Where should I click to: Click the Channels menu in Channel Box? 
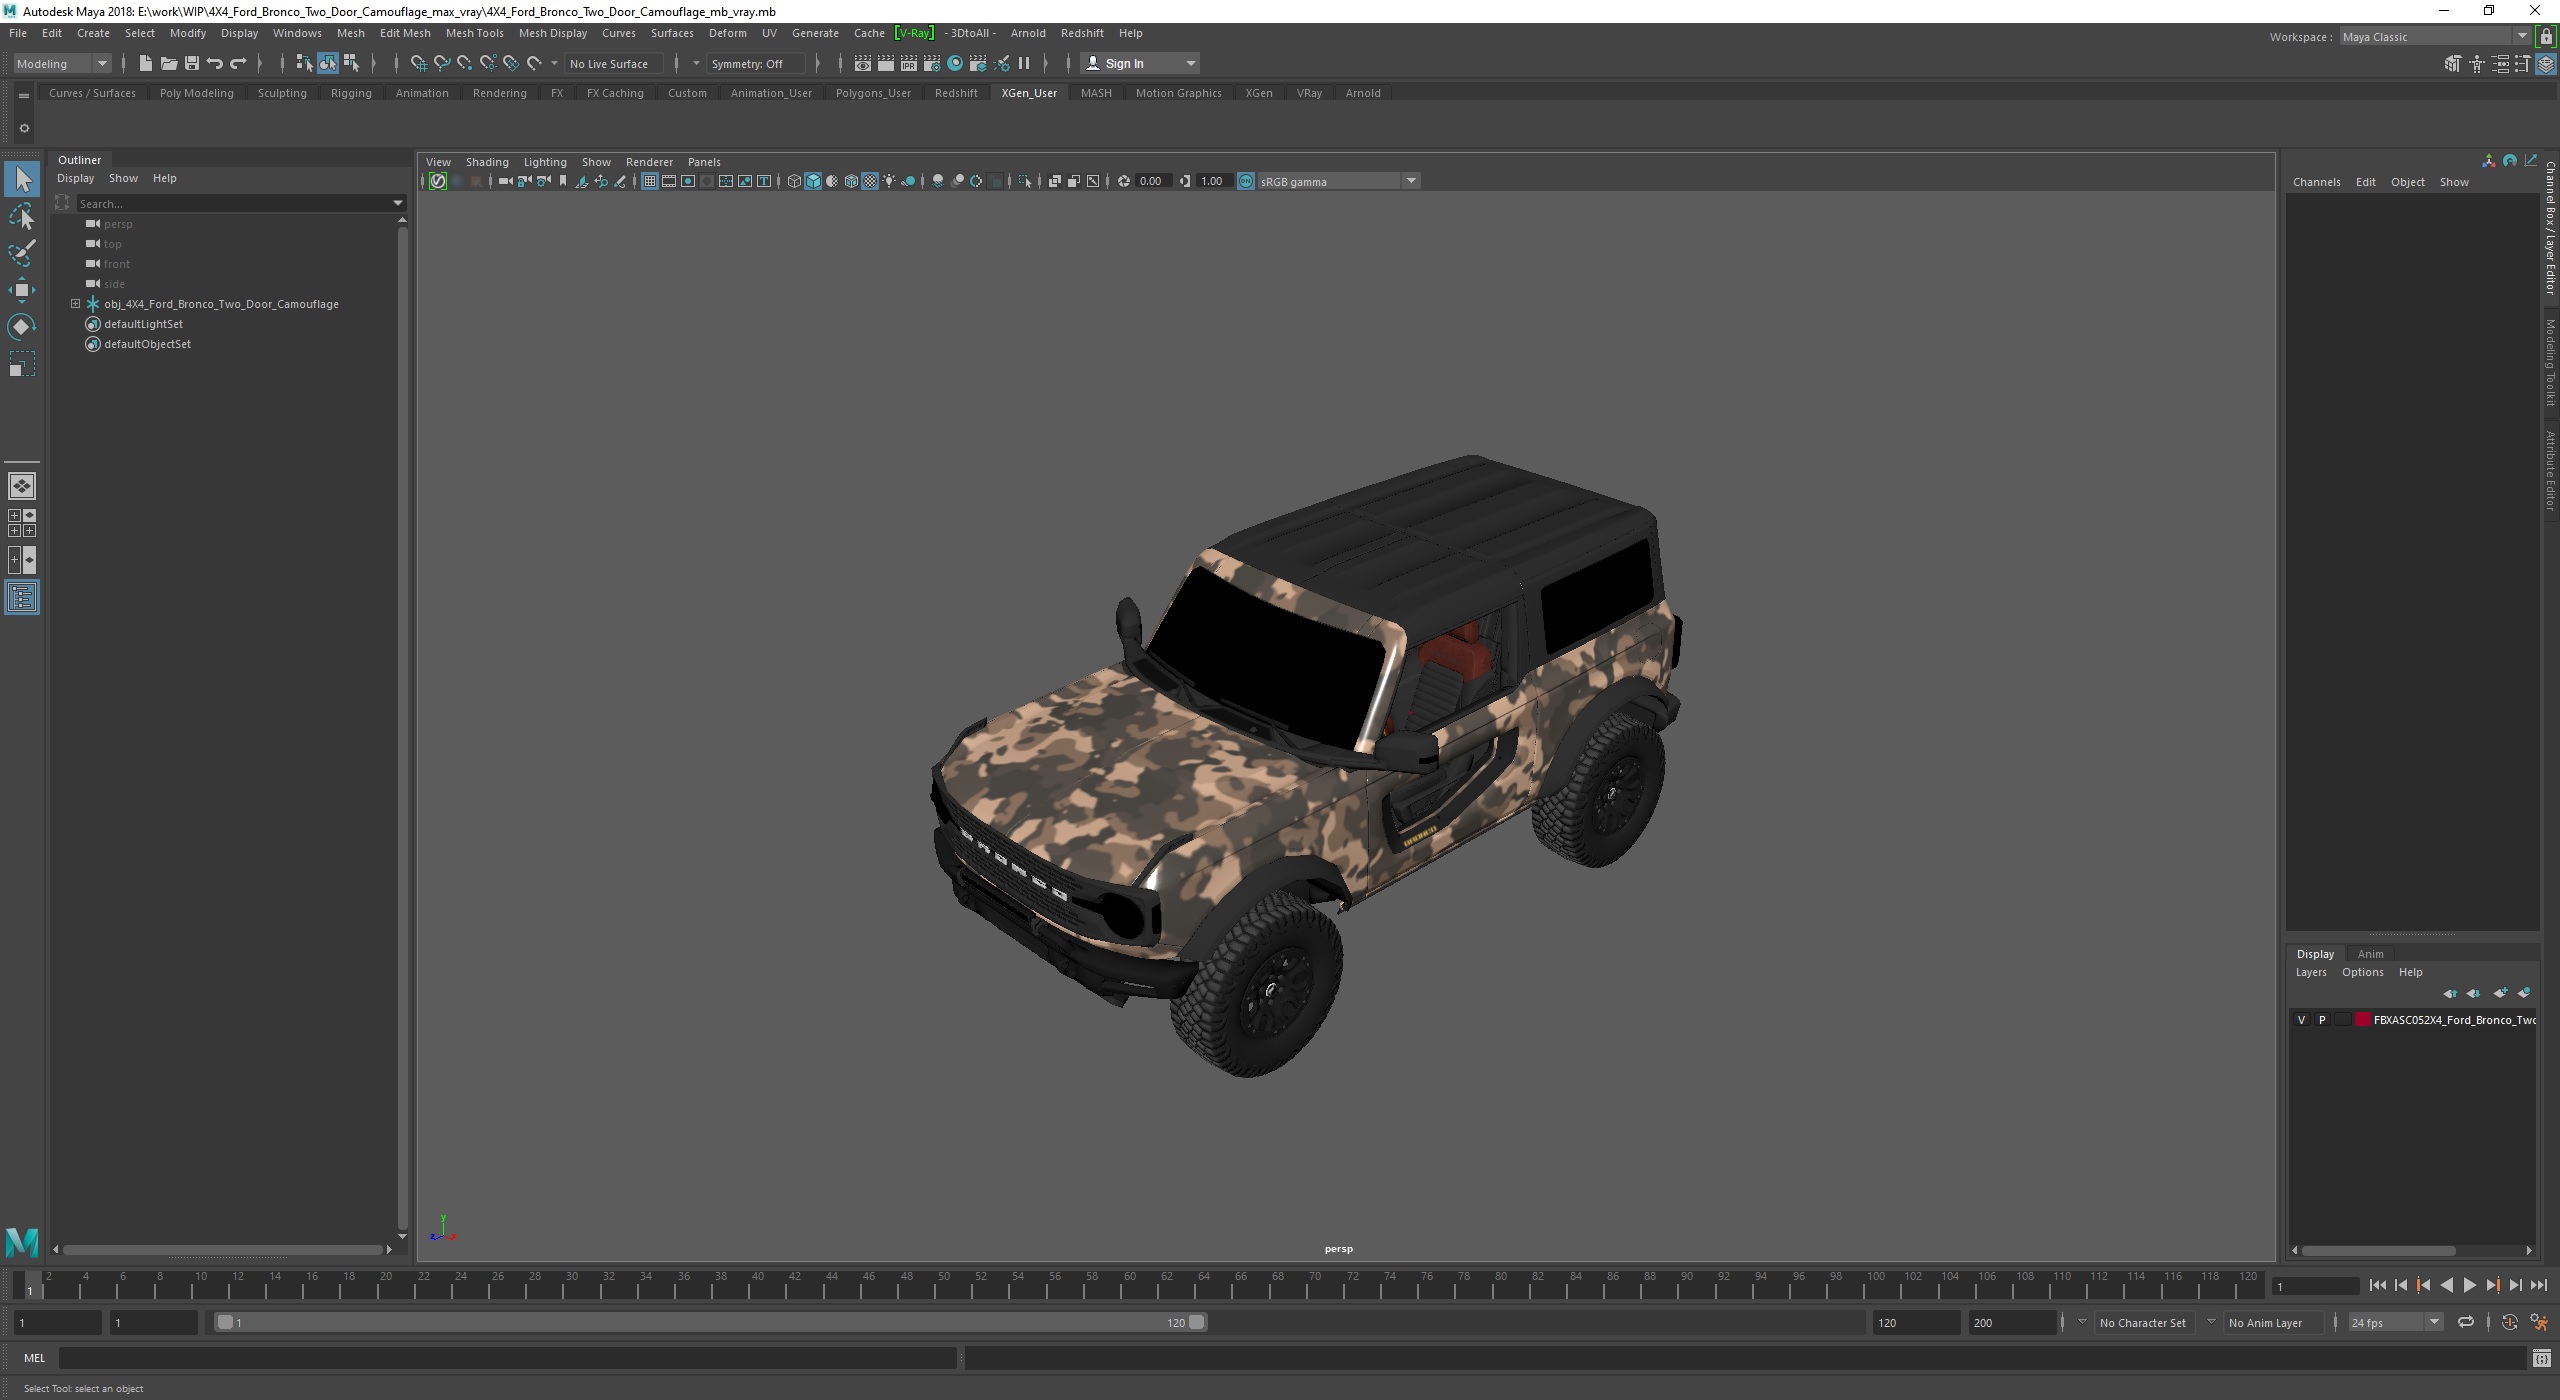pos(2316,182)
